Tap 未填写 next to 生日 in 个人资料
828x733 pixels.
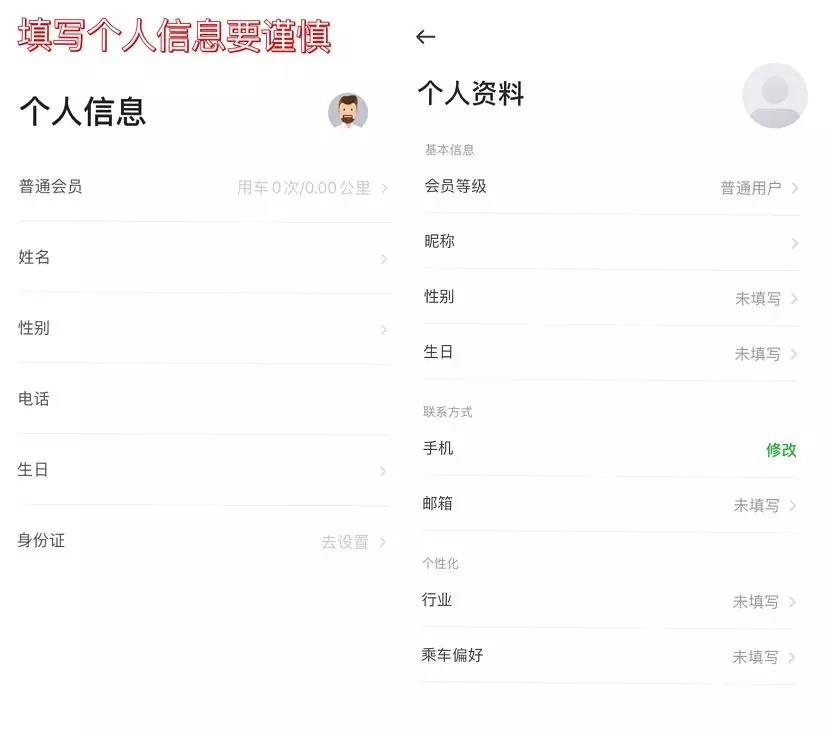point(757,354)
